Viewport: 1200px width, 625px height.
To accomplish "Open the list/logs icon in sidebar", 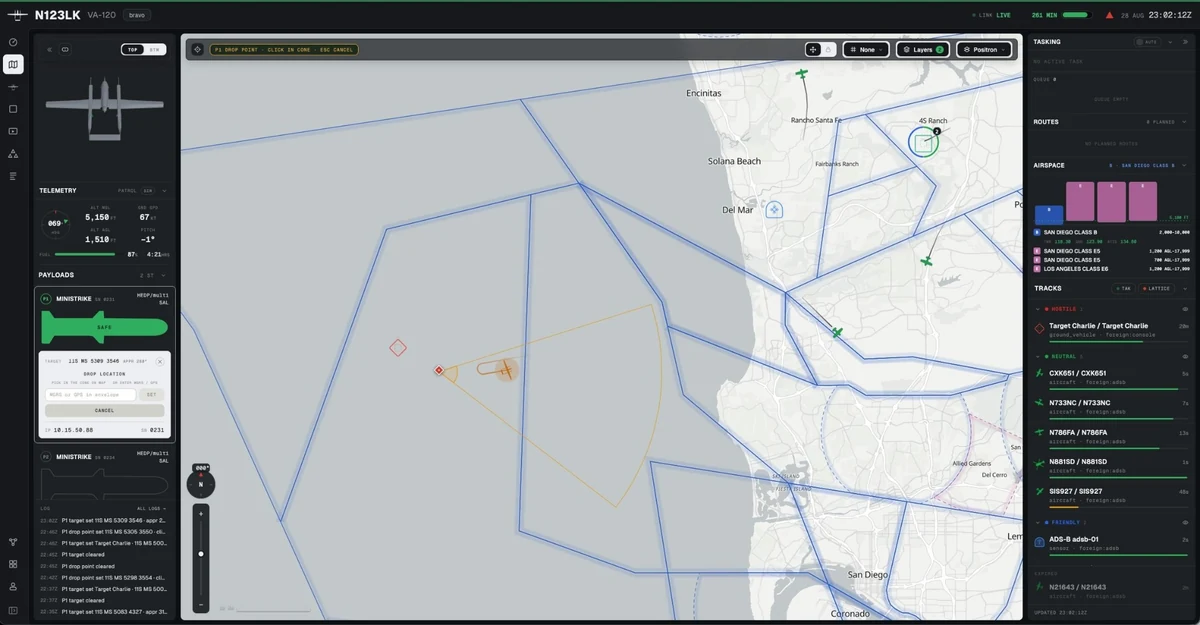I will point(13,176).
